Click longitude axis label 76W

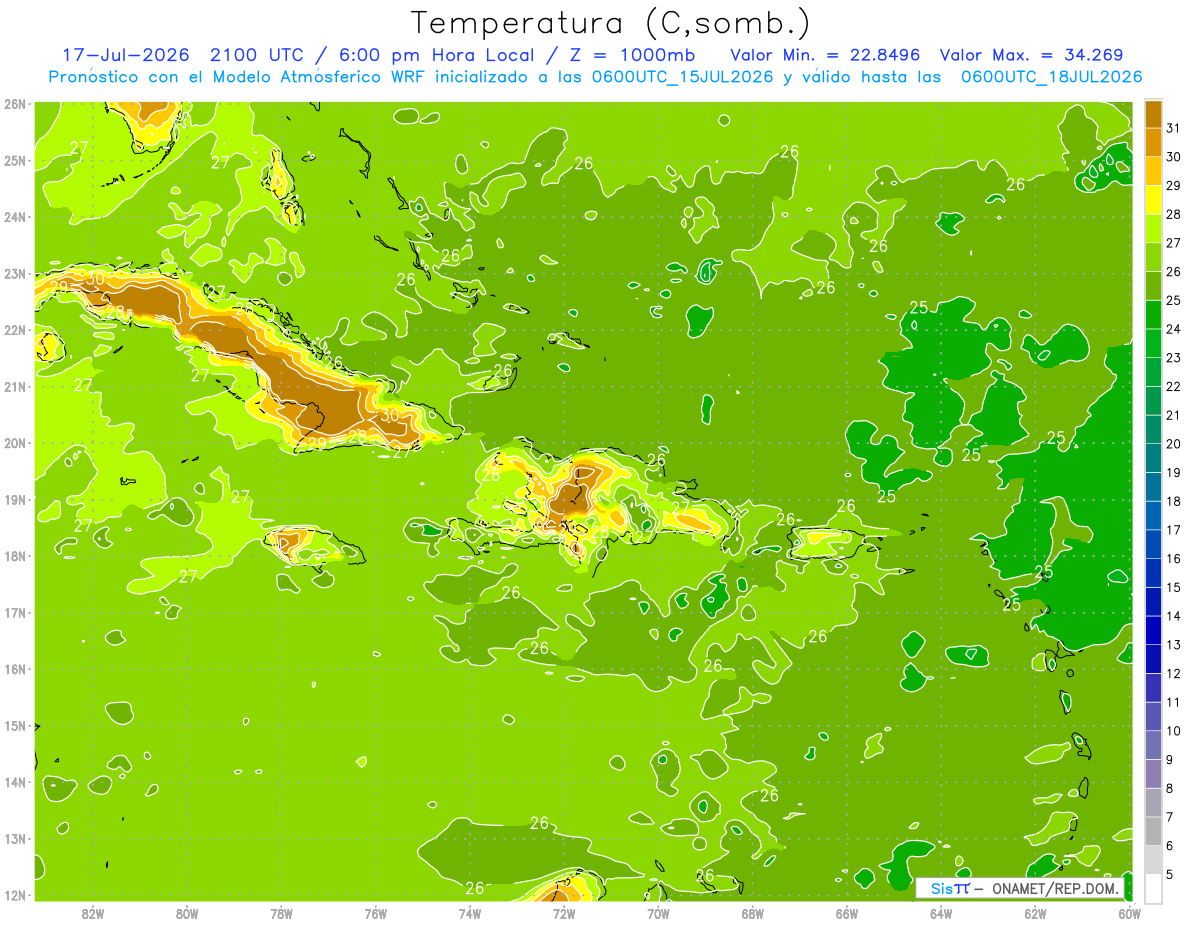pyautogui.click(x=375, y=913)
